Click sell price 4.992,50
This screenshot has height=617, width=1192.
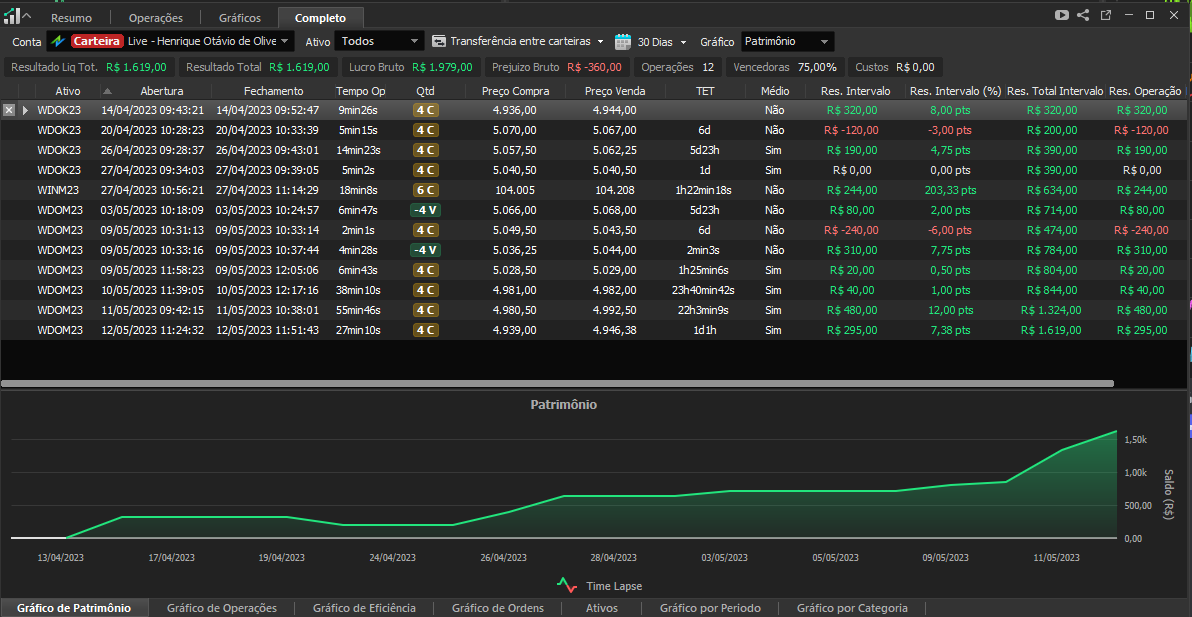(x=614, y=310)
